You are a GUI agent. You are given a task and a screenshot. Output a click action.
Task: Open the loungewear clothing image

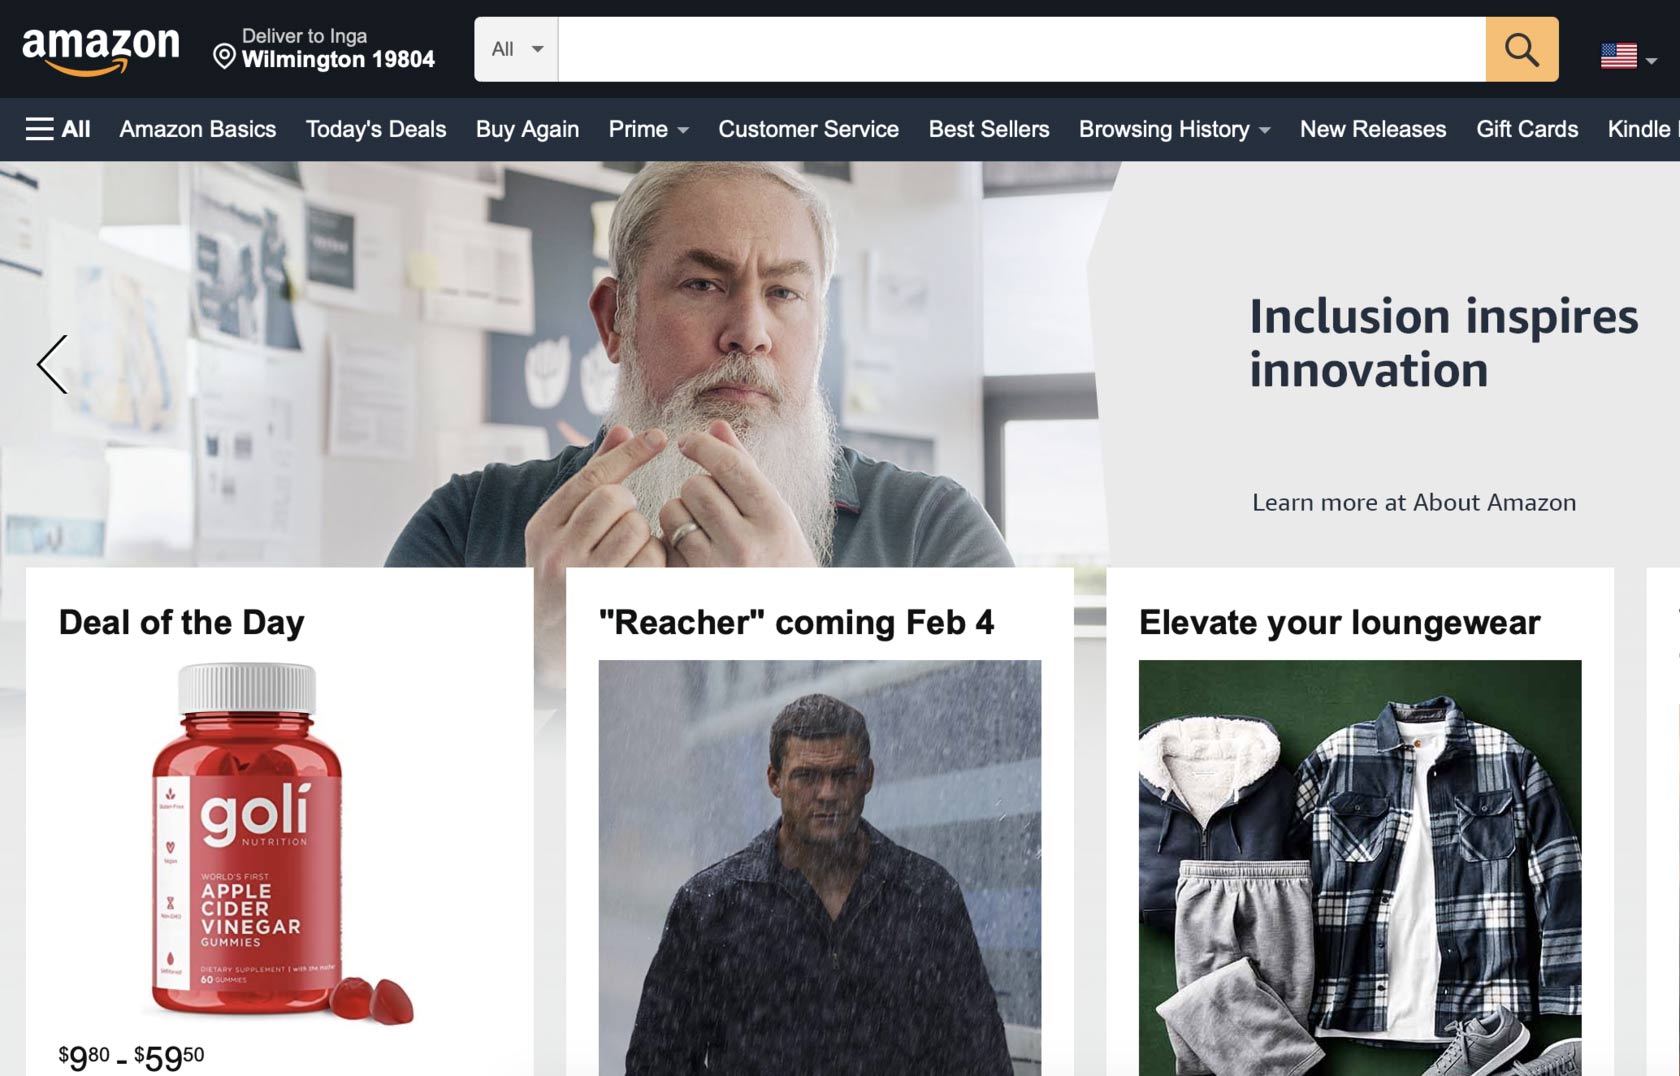coord(1360,867)
